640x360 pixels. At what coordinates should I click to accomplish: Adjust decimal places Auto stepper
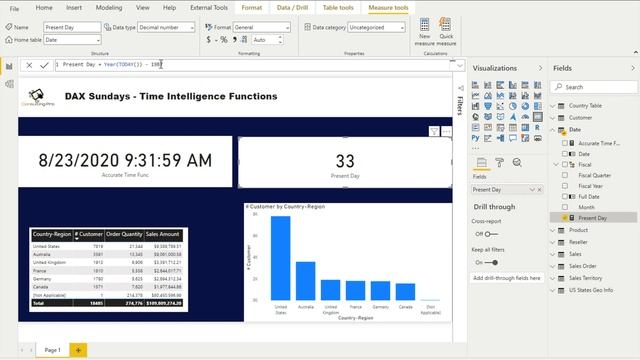pos(280,40)
